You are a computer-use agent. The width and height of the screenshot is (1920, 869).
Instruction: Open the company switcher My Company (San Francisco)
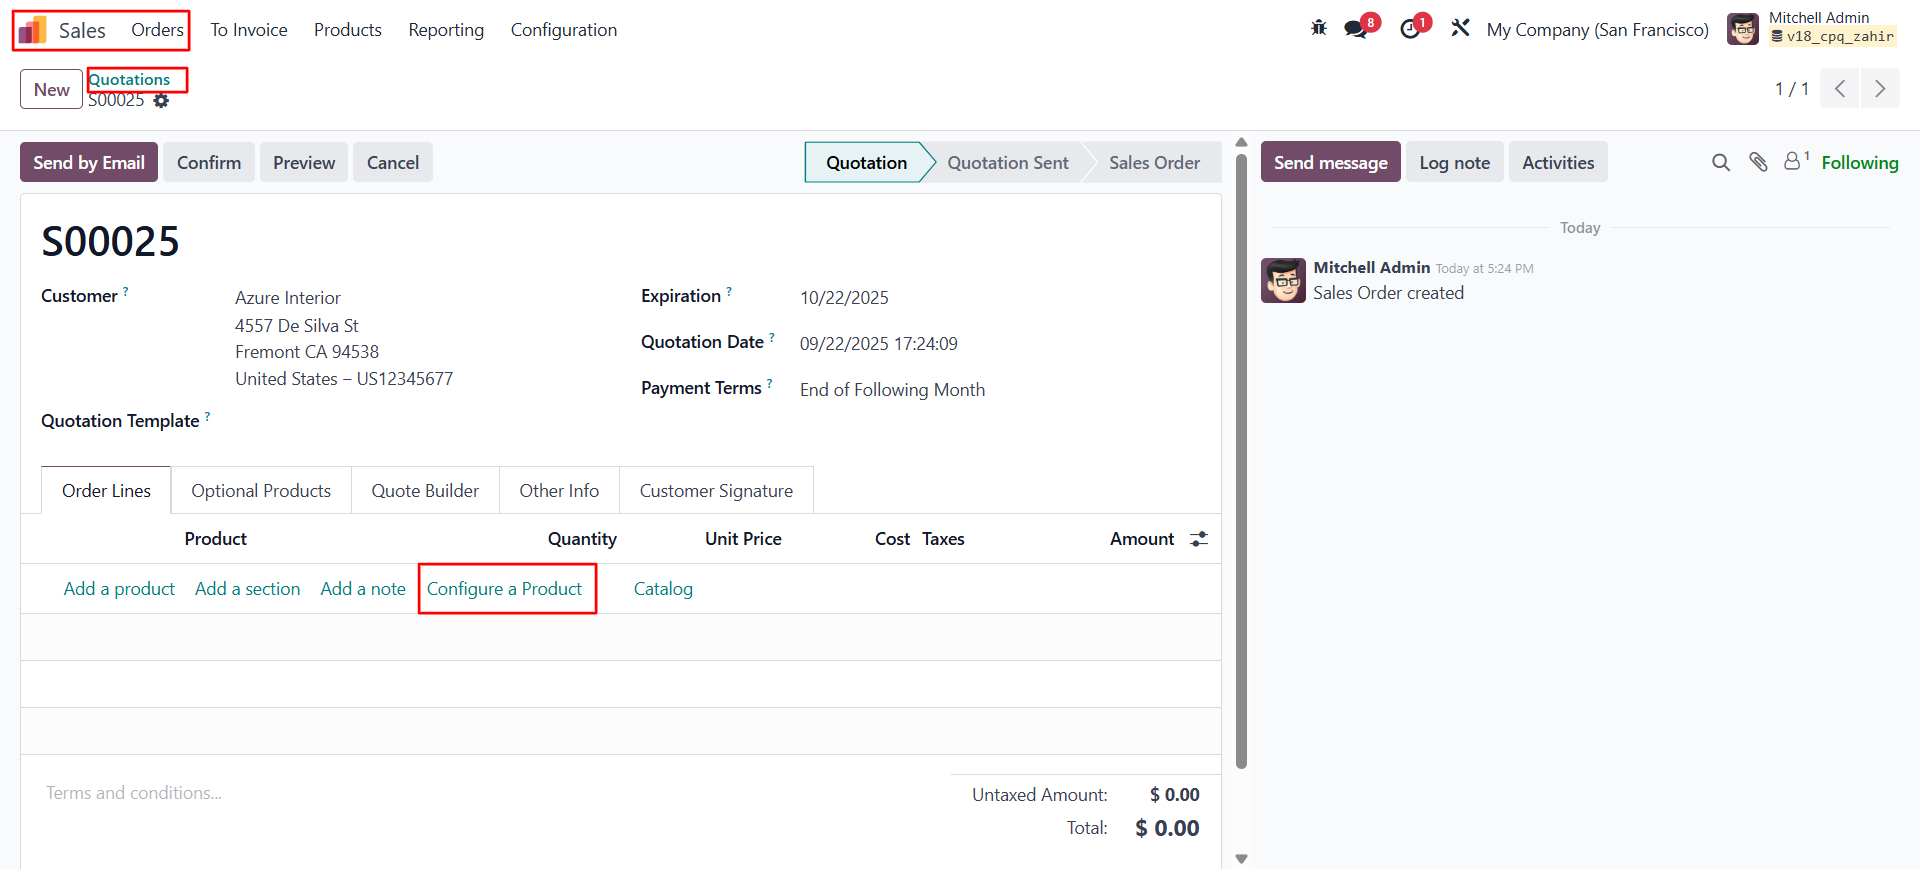[x=1597, y=30]
